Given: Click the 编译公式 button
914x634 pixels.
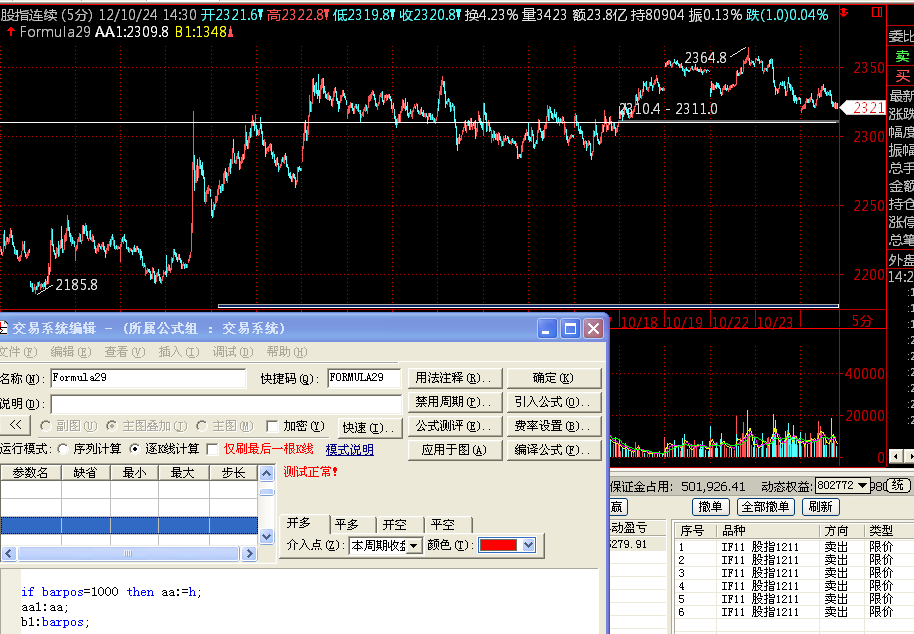Looking at the screenshot, I should (x=554, y=450).
